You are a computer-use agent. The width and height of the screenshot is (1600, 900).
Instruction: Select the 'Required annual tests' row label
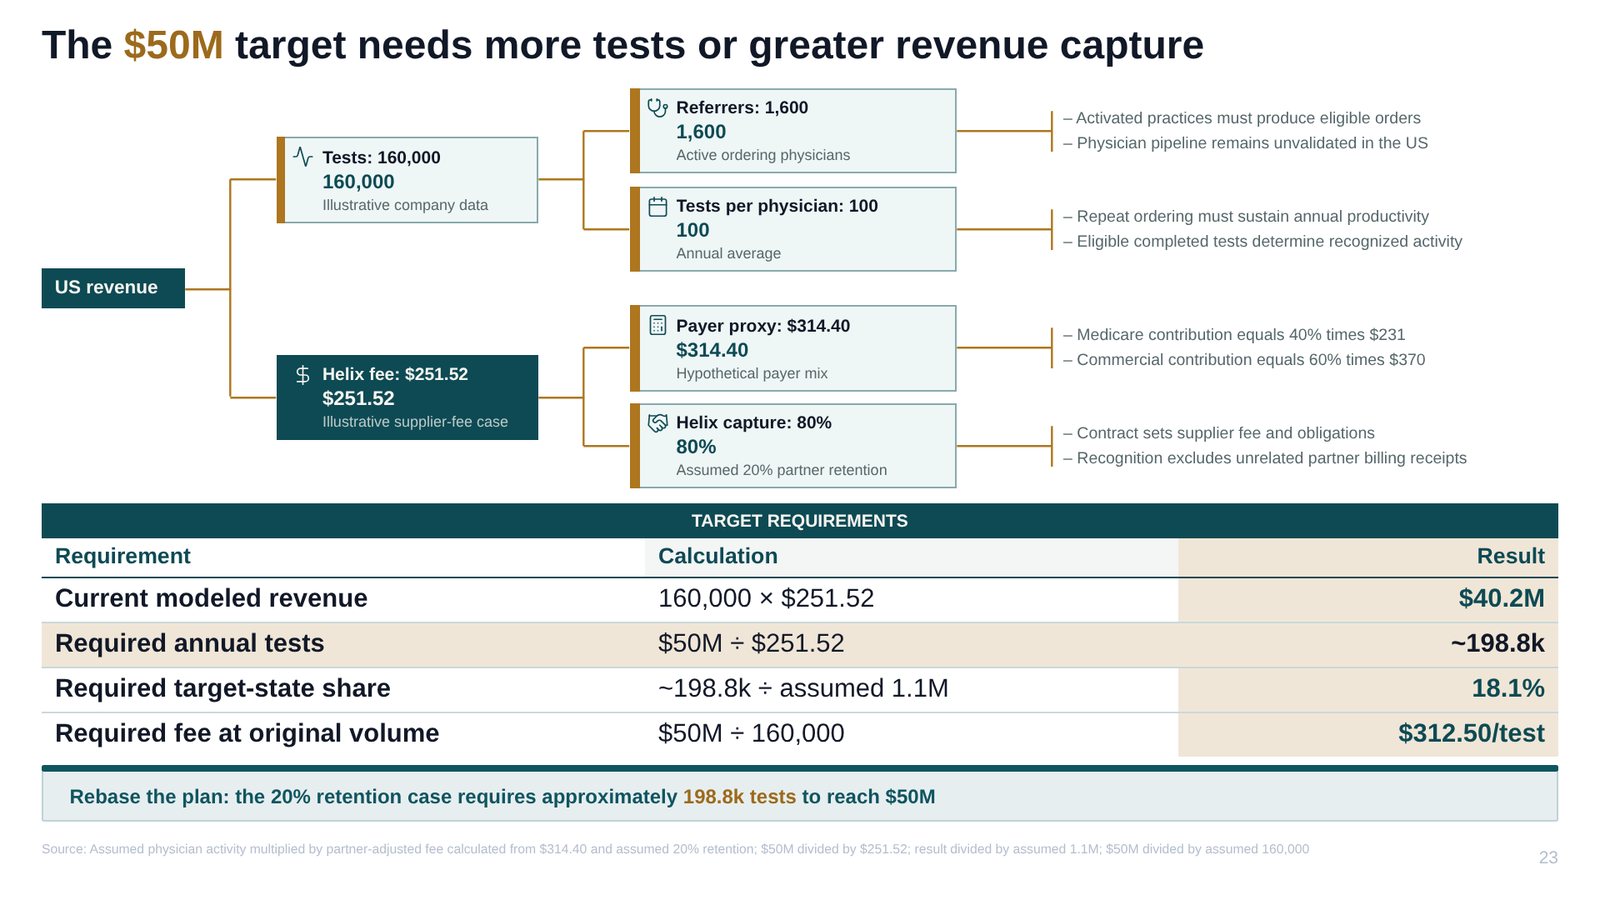(x=190, y=643)
